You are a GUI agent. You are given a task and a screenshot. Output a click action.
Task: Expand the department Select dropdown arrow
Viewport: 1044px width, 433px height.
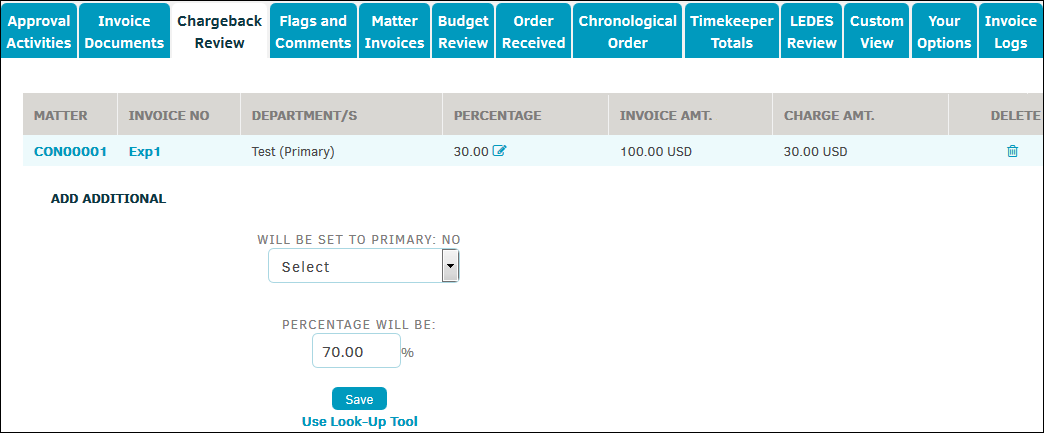[450, 266]
